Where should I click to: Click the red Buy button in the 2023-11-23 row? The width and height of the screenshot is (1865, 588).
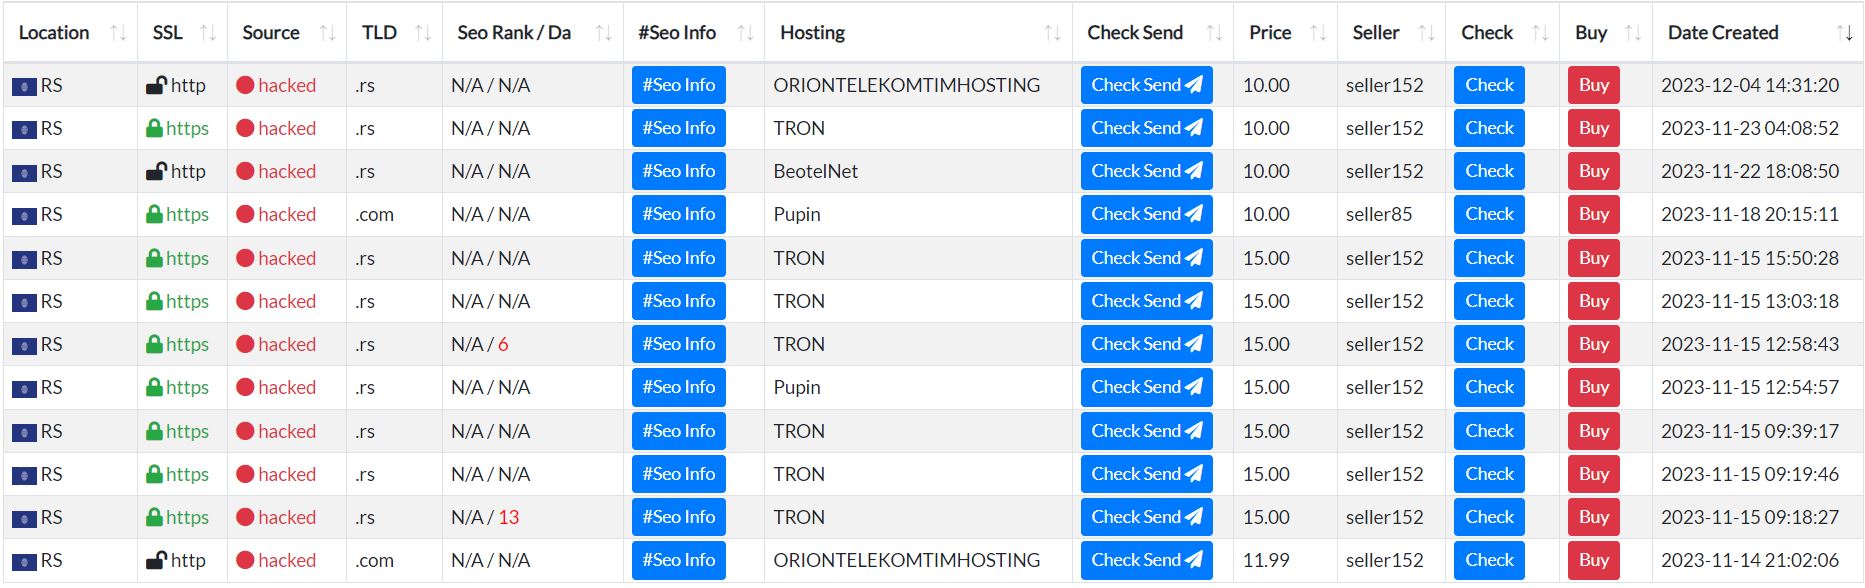[1594, 128]
